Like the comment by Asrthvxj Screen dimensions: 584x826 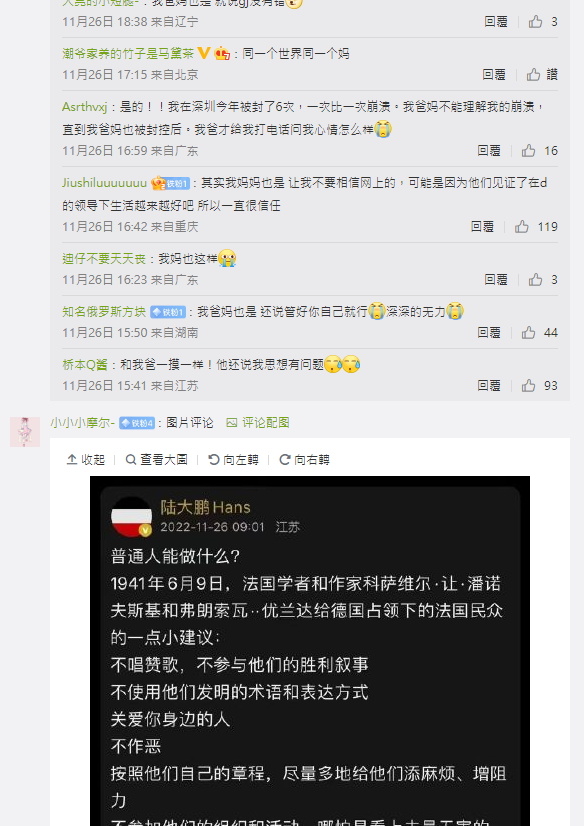528,151
